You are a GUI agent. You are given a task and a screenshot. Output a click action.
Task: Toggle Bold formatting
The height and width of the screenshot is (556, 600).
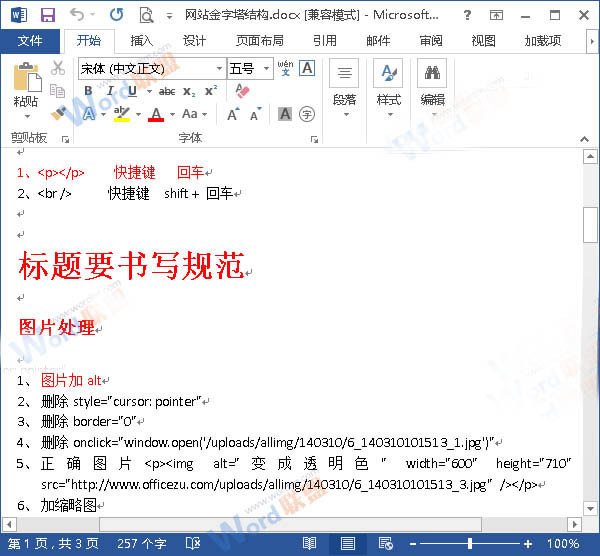[x=88, y=91]
